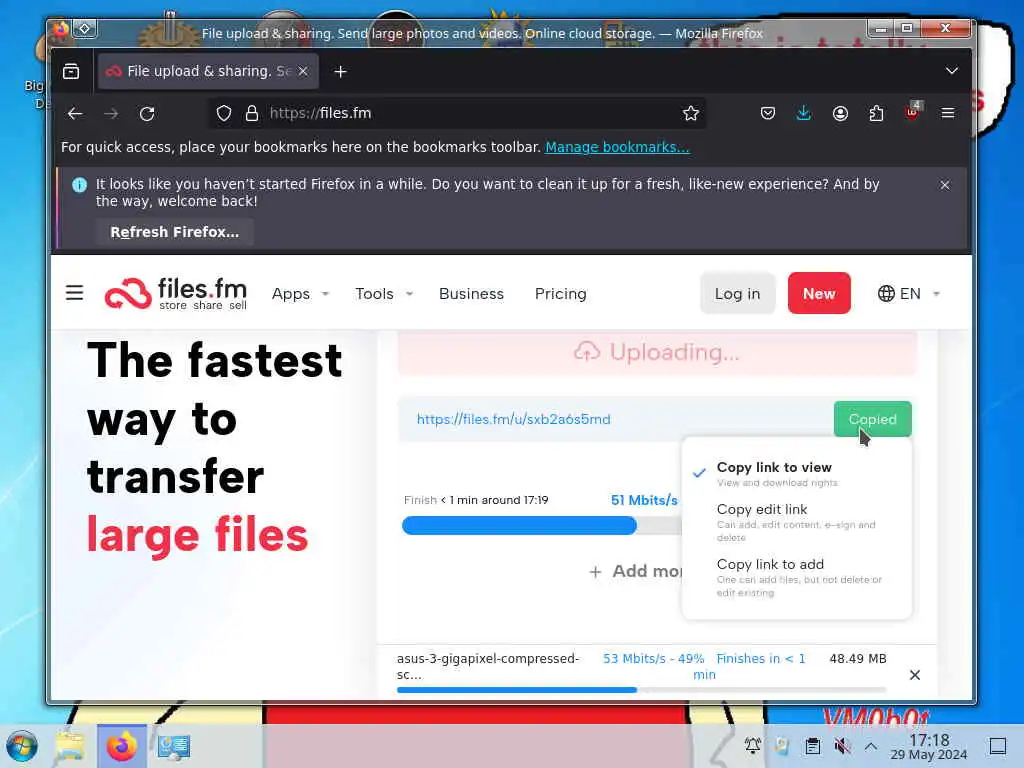This screenshot has height=768, width=1024.
Task: Close the File upload & sharing tab
Action: click(x=303, y=71)
